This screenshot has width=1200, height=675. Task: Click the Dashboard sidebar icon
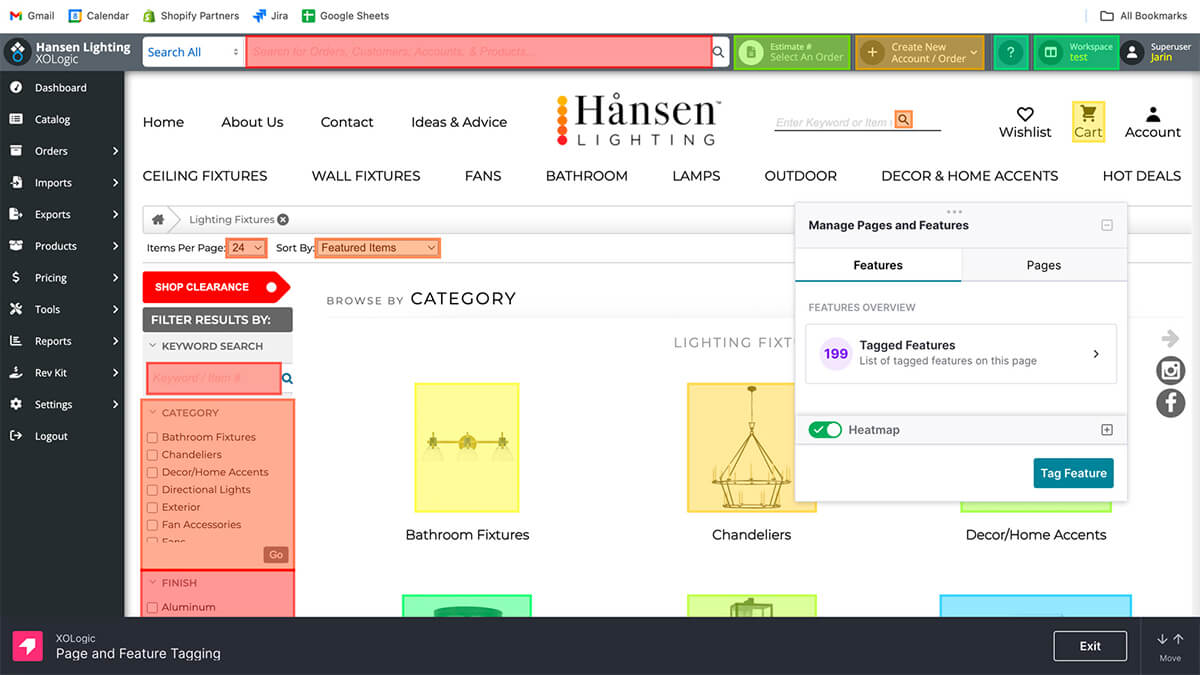click(16, 87)
